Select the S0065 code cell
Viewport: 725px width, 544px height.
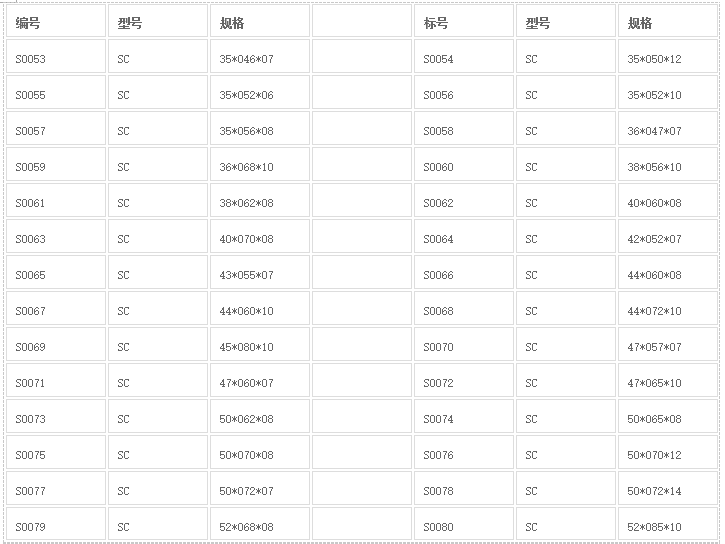55,275
